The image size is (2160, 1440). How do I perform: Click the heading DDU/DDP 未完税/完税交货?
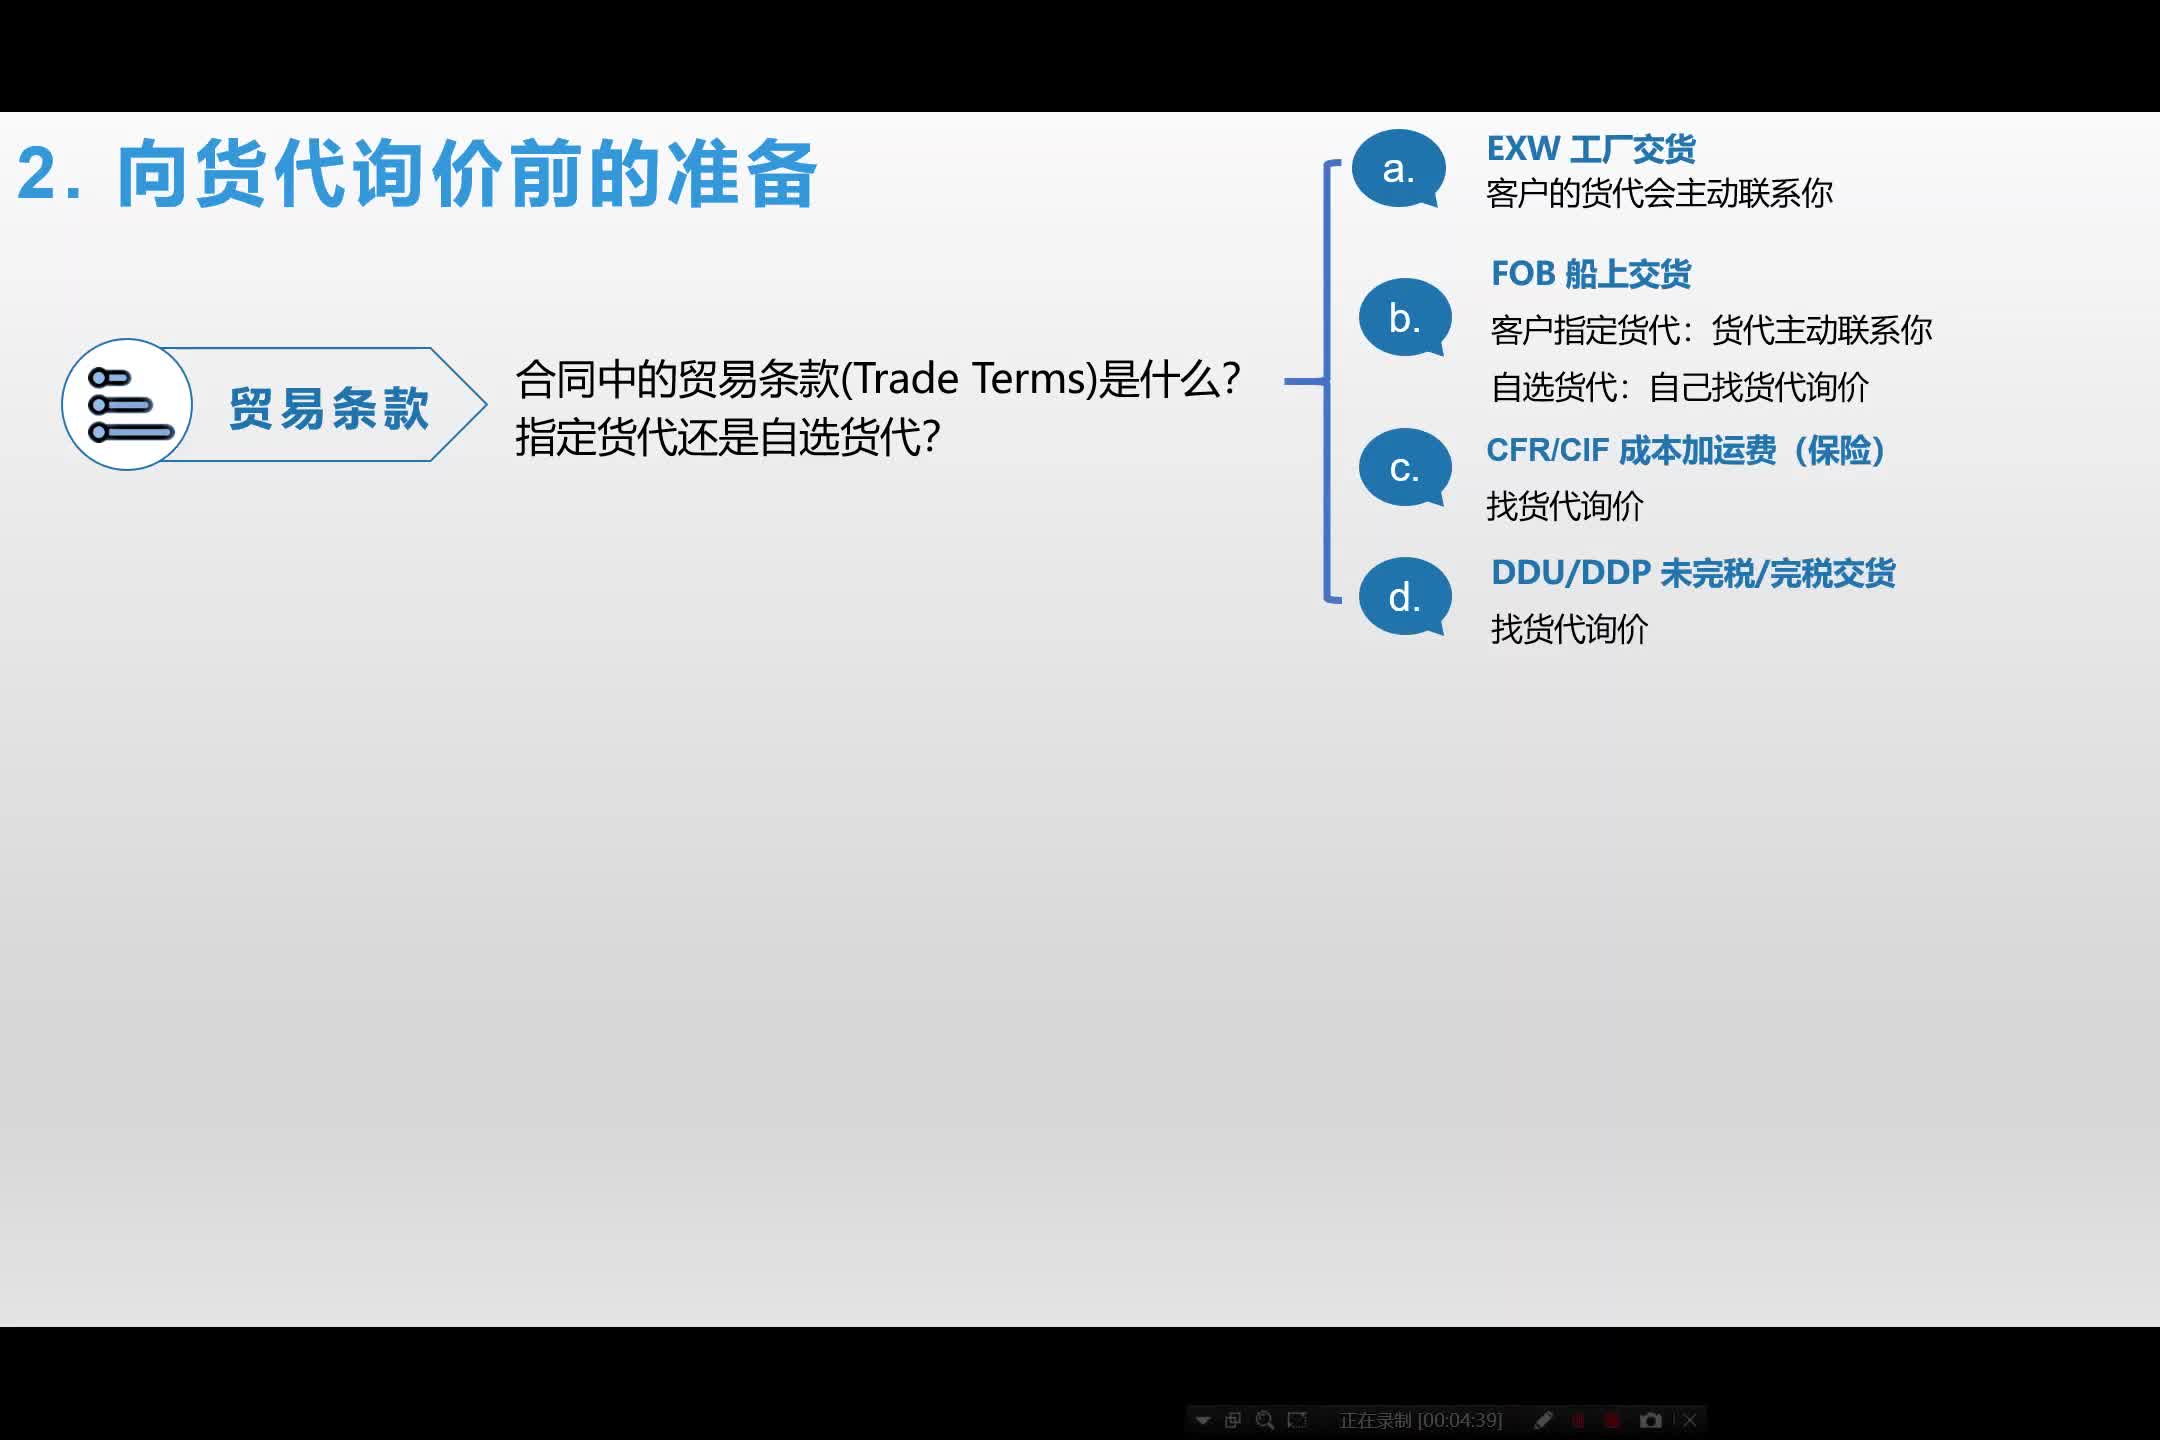coord(1693,573)
